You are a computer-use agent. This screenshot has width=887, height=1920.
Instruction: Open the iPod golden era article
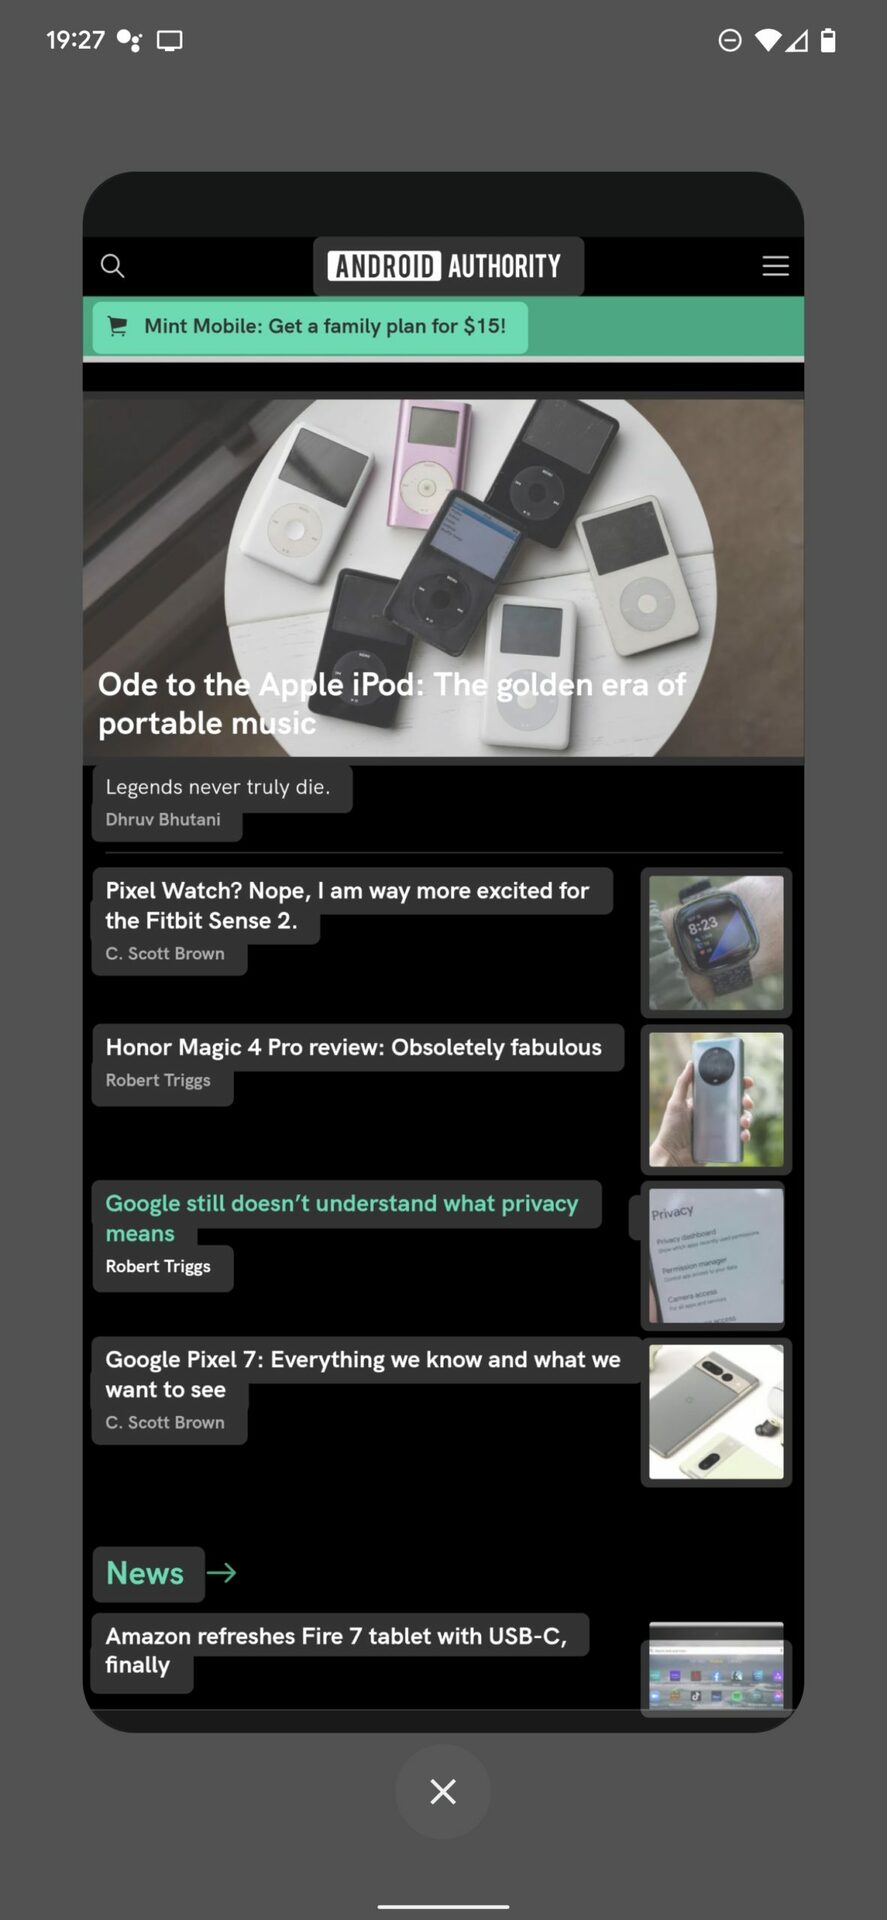coord(392,704)
